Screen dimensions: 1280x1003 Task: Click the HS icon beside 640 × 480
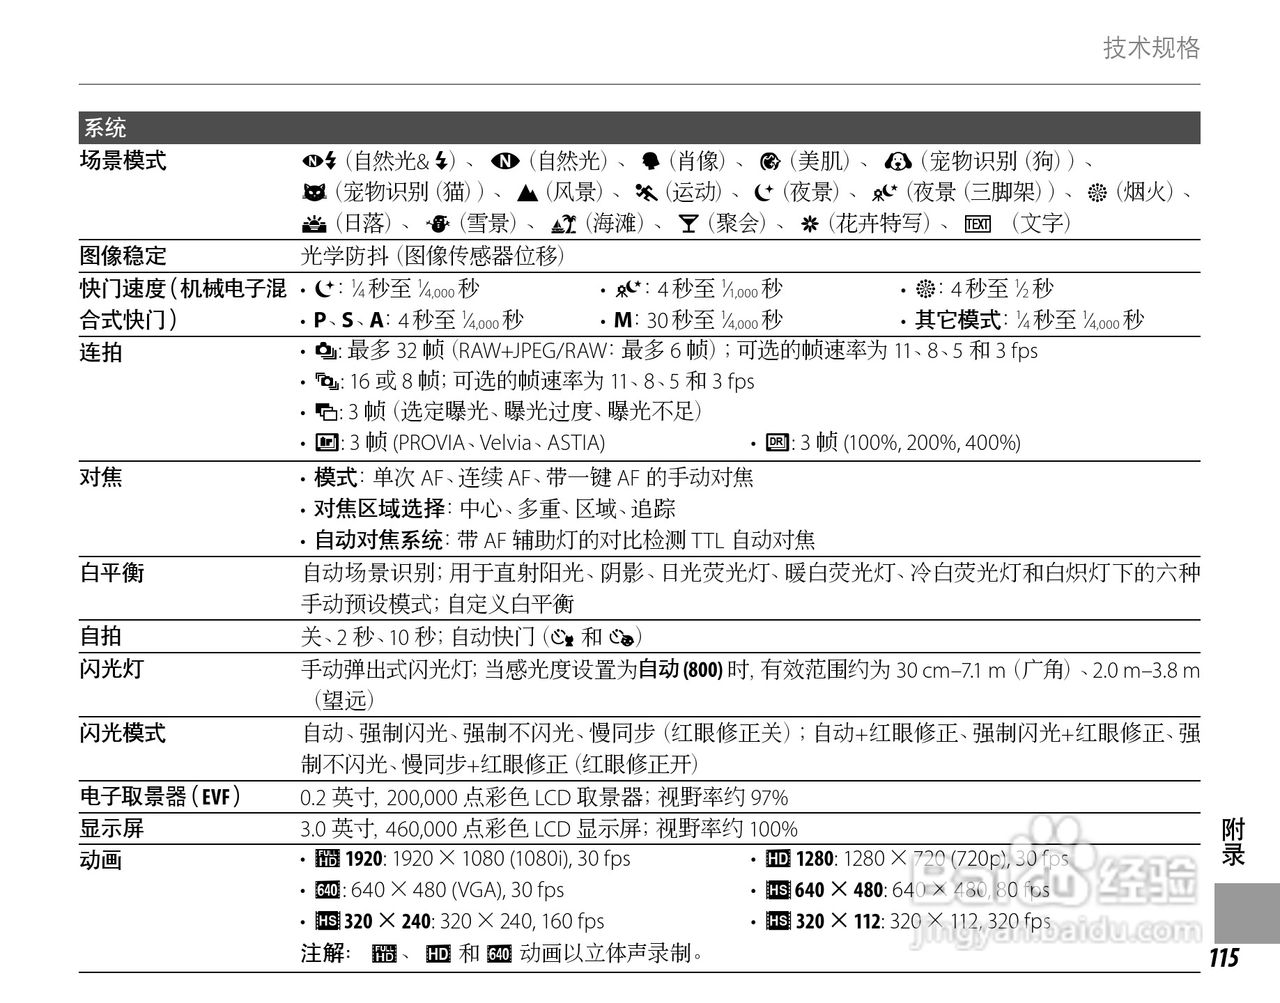tap(778, 890)
